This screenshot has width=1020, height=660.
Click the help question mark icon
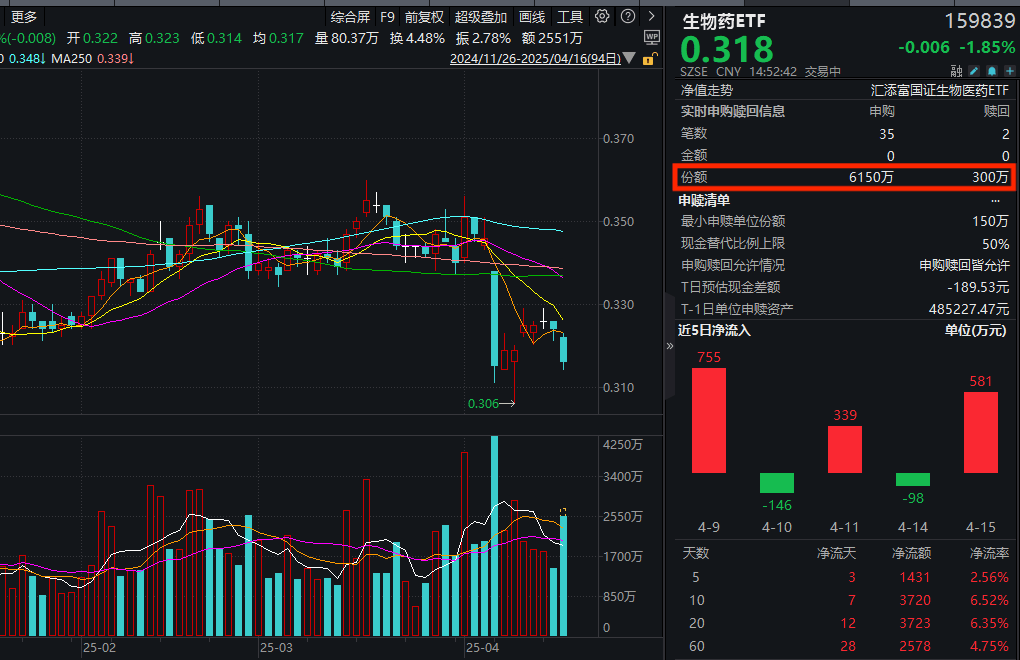[x=628, y=16]
